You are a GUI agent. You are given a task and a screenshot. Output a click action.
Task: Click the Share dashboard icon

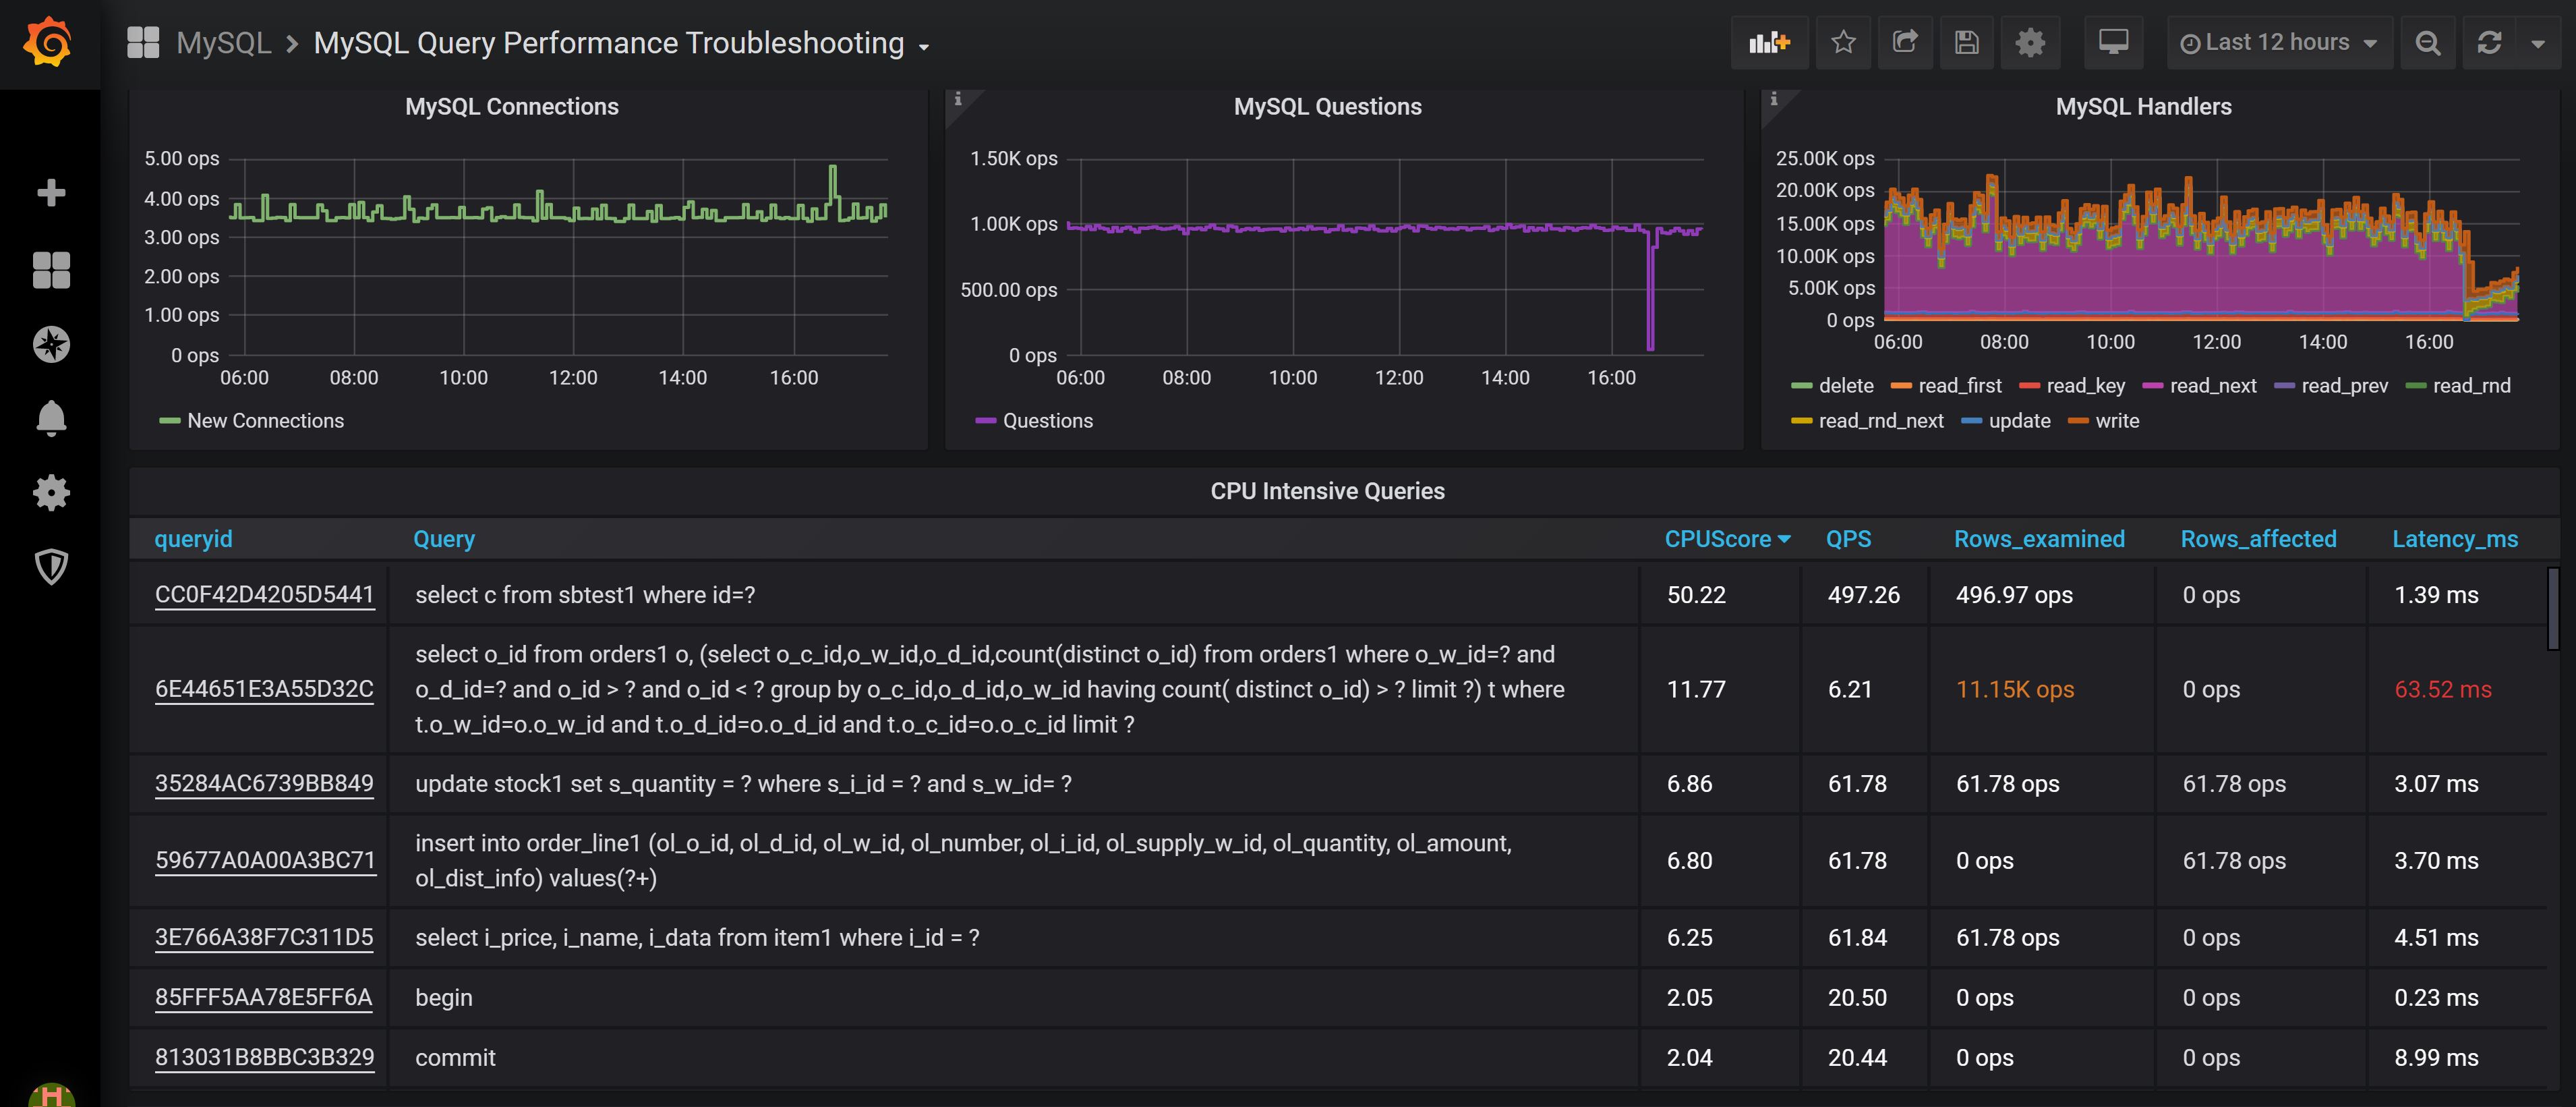[x=1905, y=43]
